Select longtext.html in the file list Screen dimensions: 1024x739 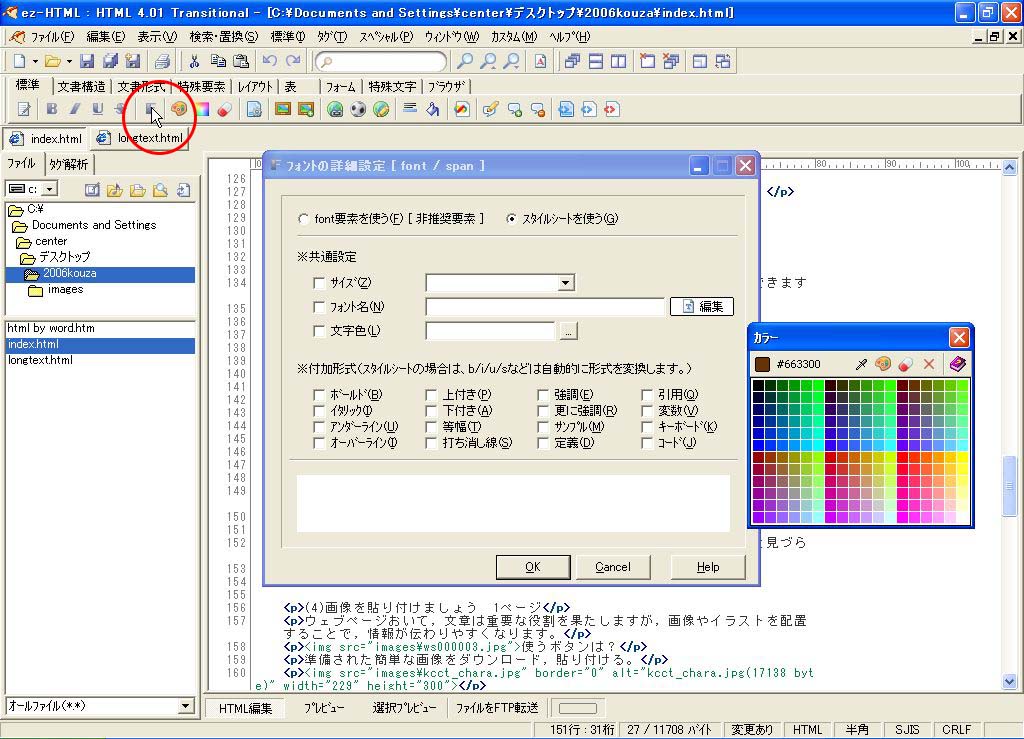coord(40,360)
